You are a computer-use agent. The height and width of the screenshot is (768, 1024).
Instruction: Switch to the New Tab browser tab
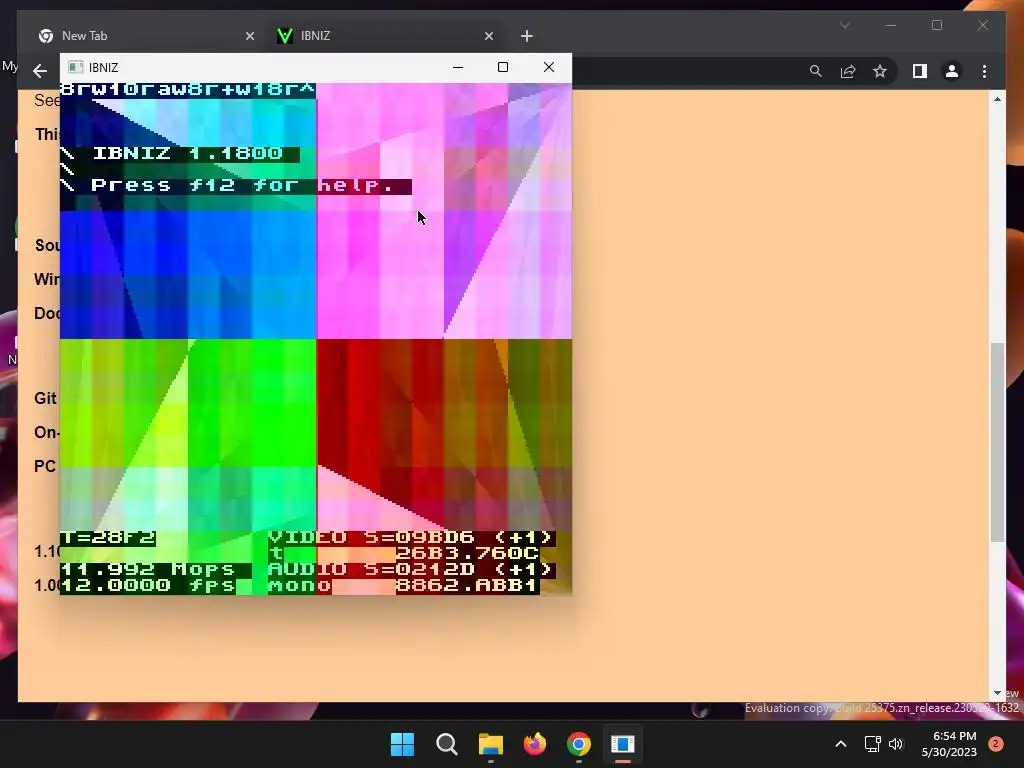pyautogui.click(x=147, y=36)
